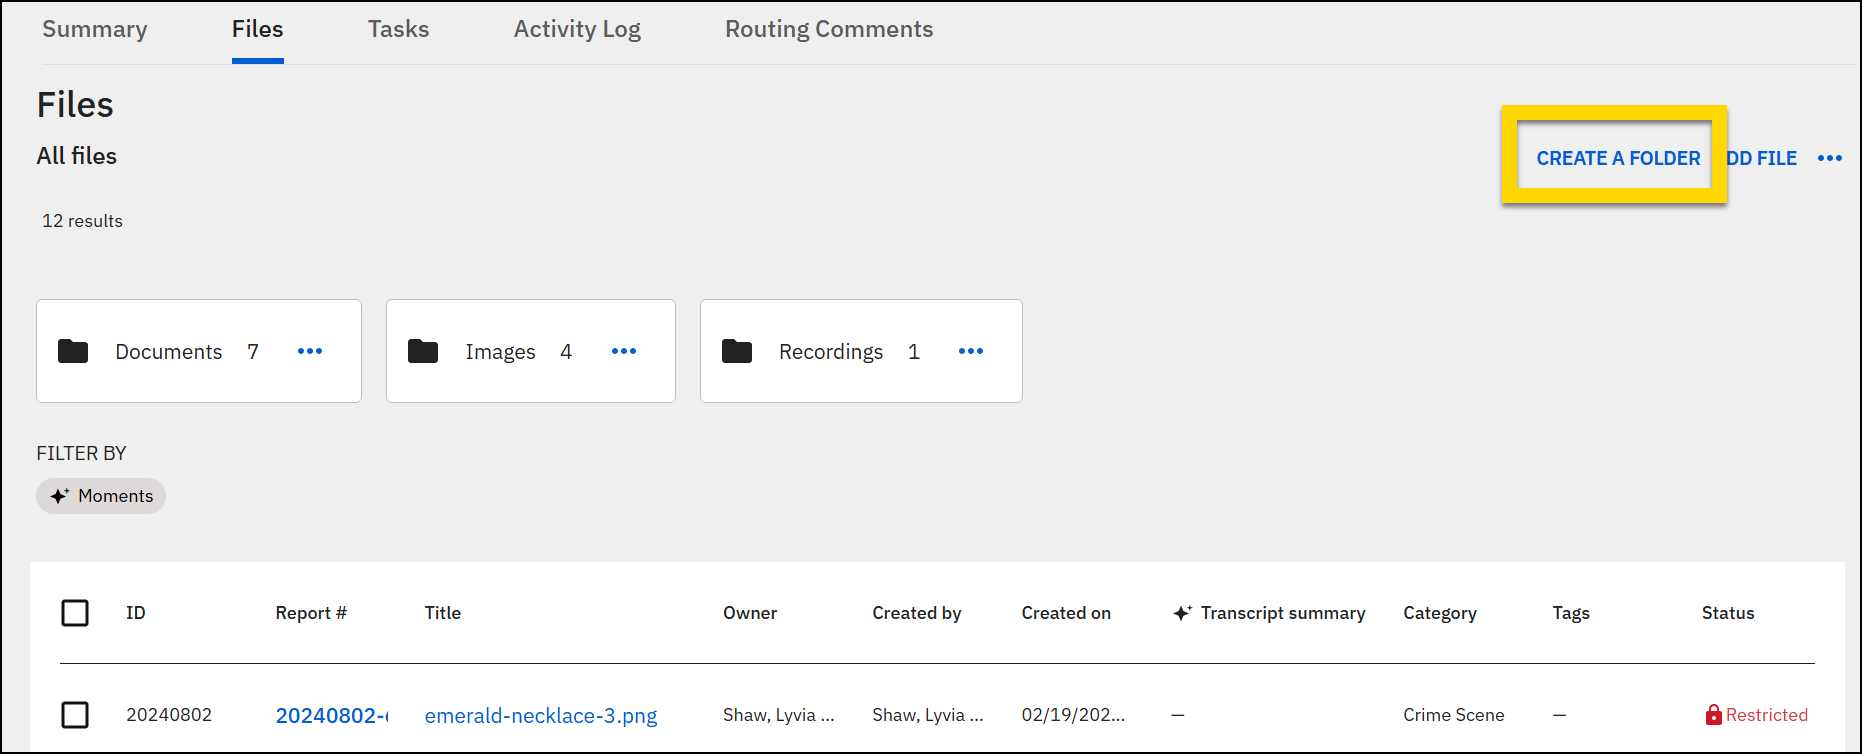Open the 20240802 report number link
The height and width of the screenshot is (754, 1862).
point(331,716)
